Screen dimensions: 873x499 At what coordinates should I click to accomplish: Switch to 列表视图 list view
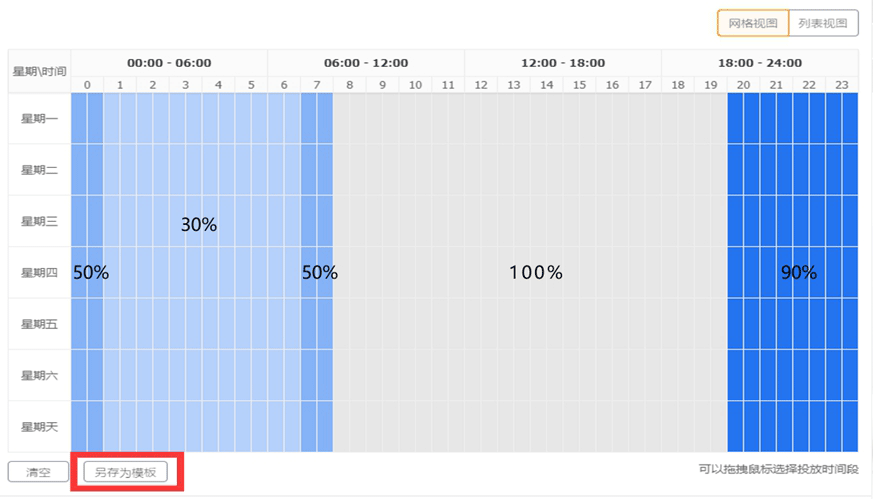tap(823, 23)
